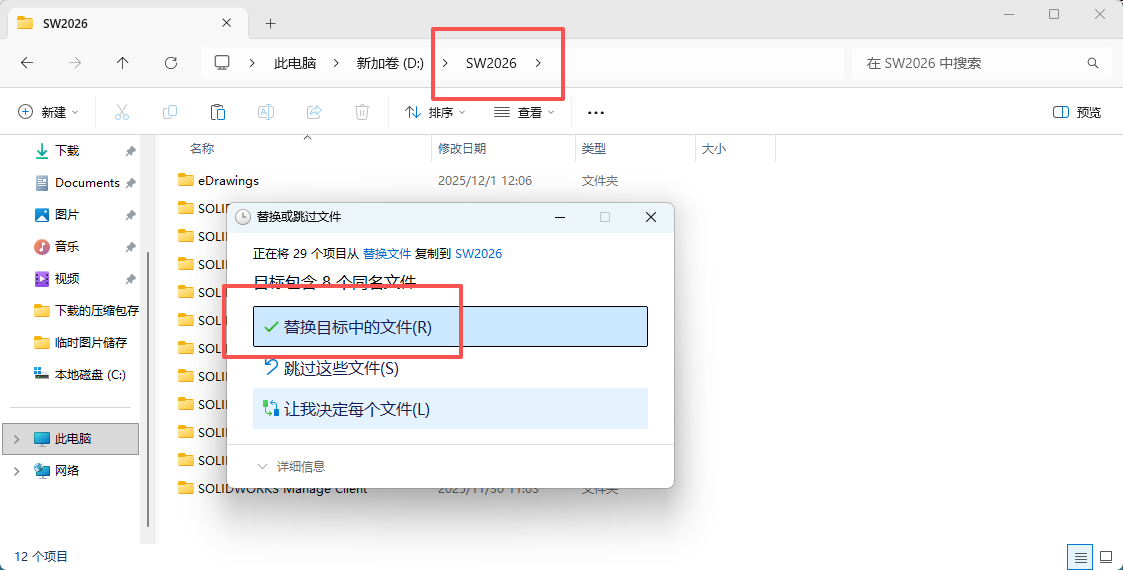Click SW2026 in the address bar
The width and height of the screenshot is (1123, 570).
pos(491,63)
